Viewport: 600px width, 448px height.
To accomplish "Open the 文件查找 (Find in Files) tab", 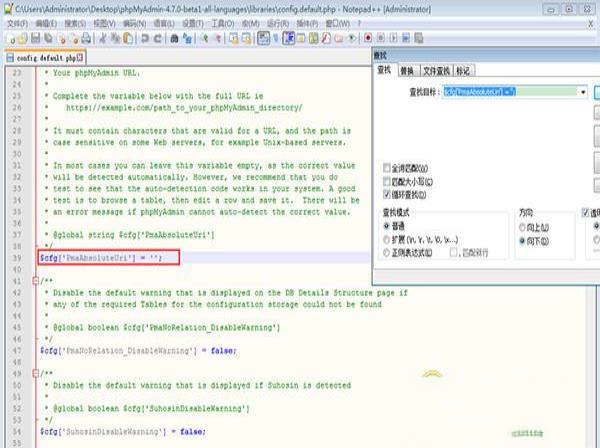I will [x=435, y=72].
